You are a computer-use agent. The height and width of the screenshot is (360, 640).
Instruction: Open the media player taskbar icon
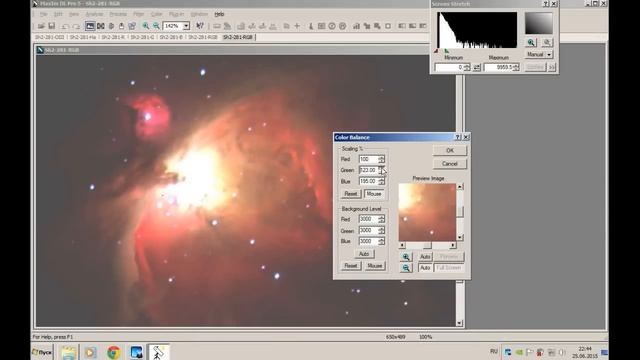coord(91,352)
